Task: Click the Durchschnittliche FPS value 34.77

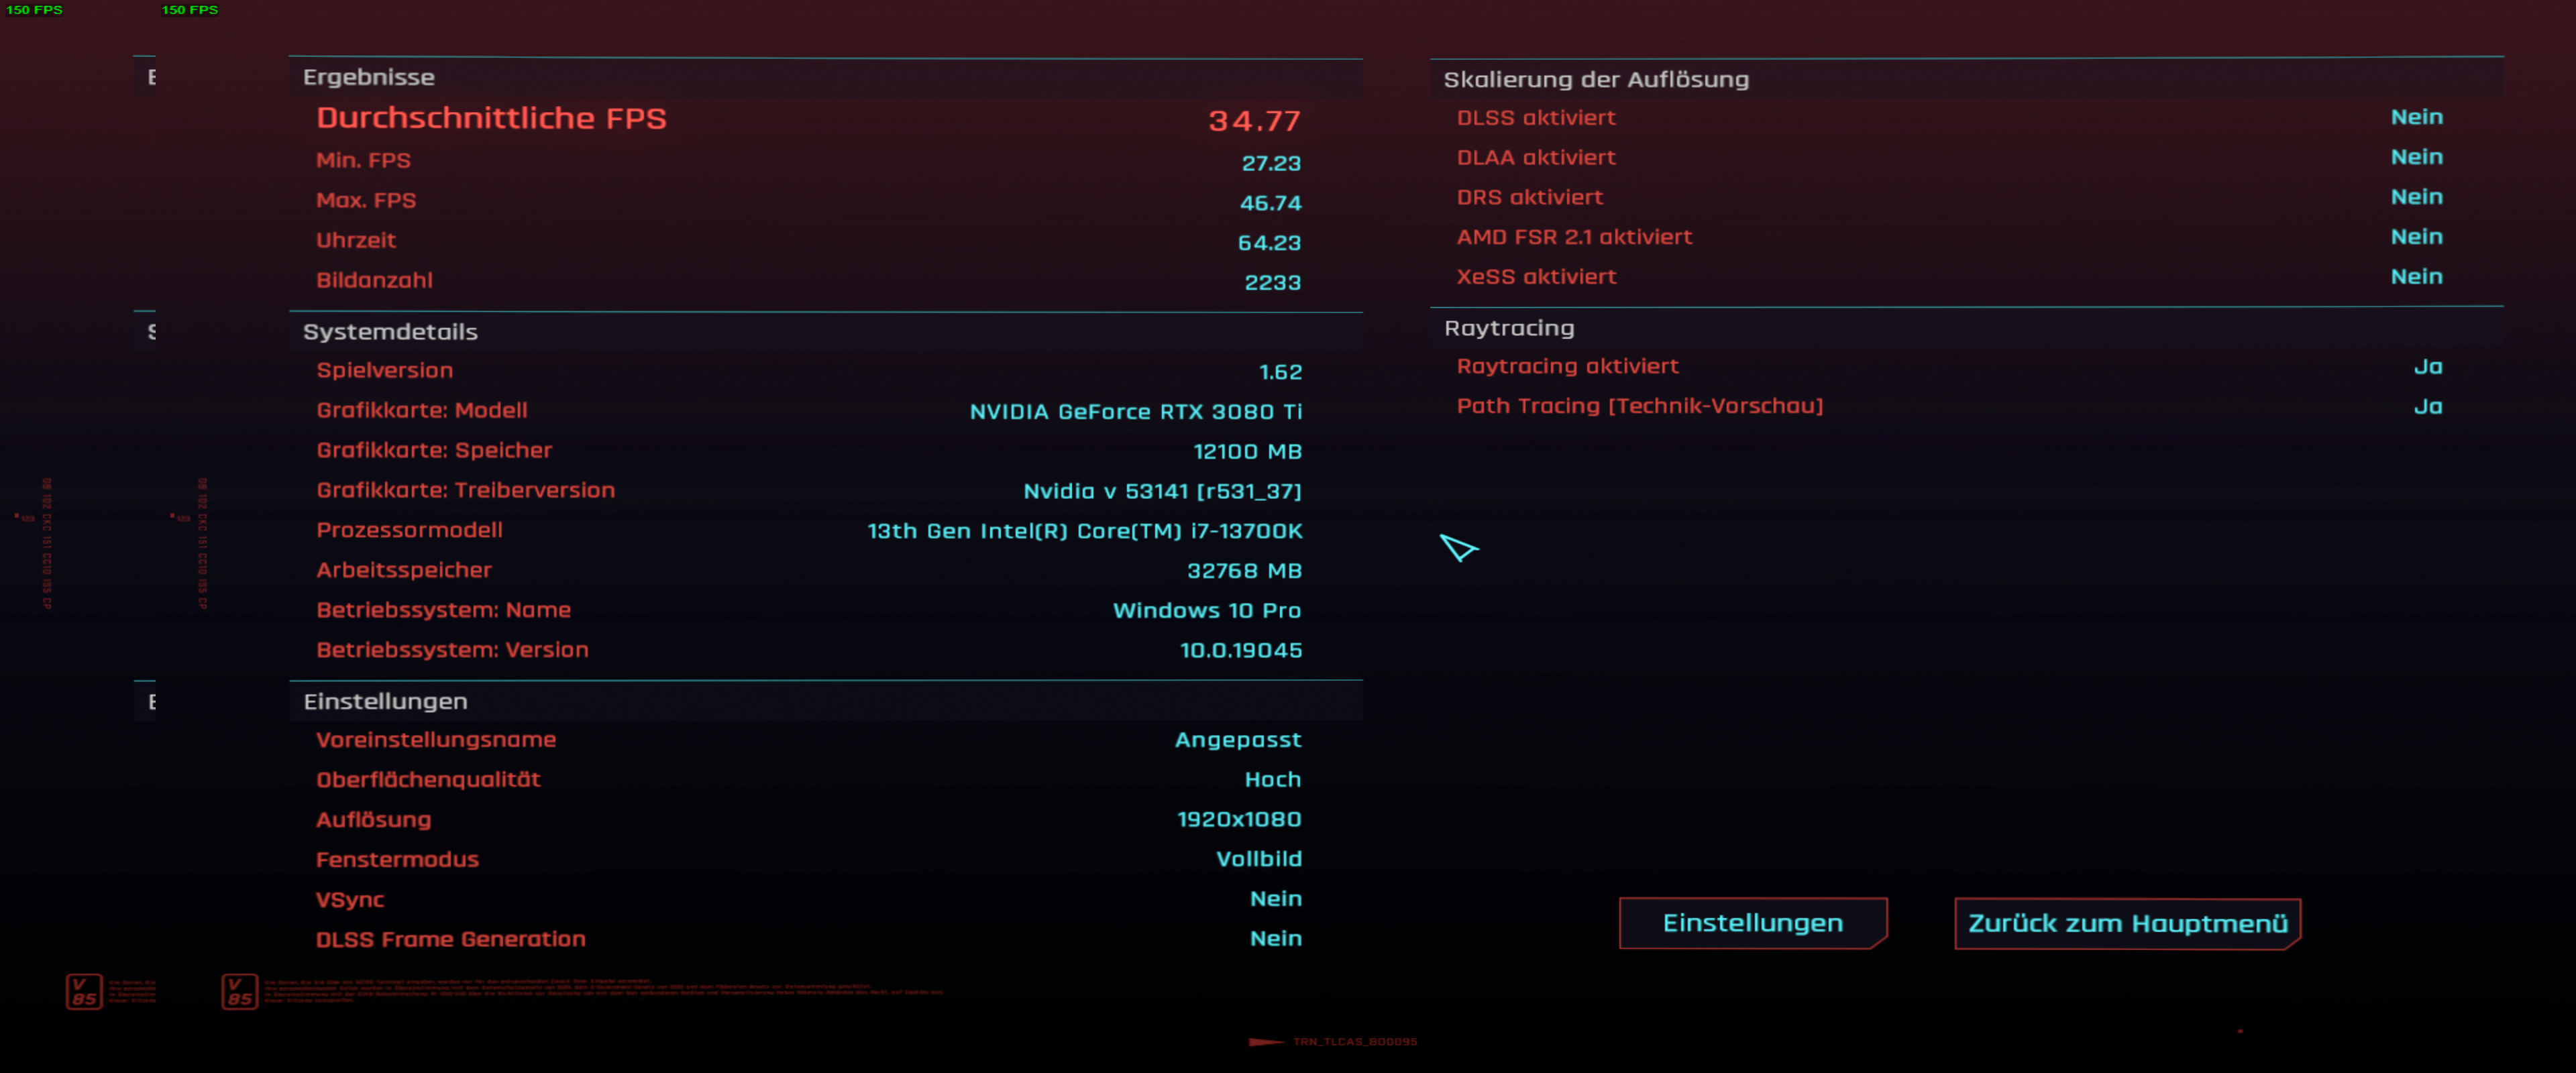Action: point(1254,120)
